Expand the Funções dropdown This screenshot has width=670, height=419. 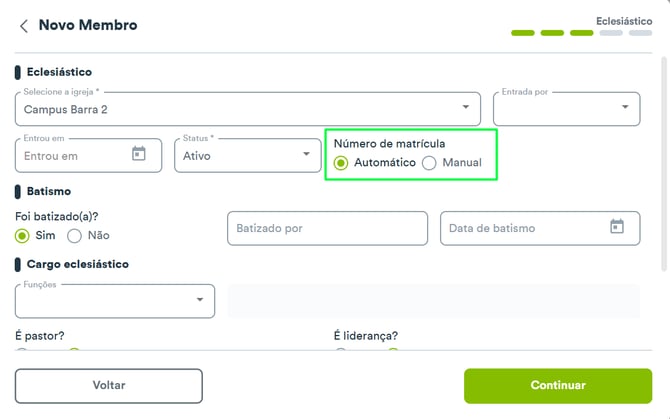point(115,301)
